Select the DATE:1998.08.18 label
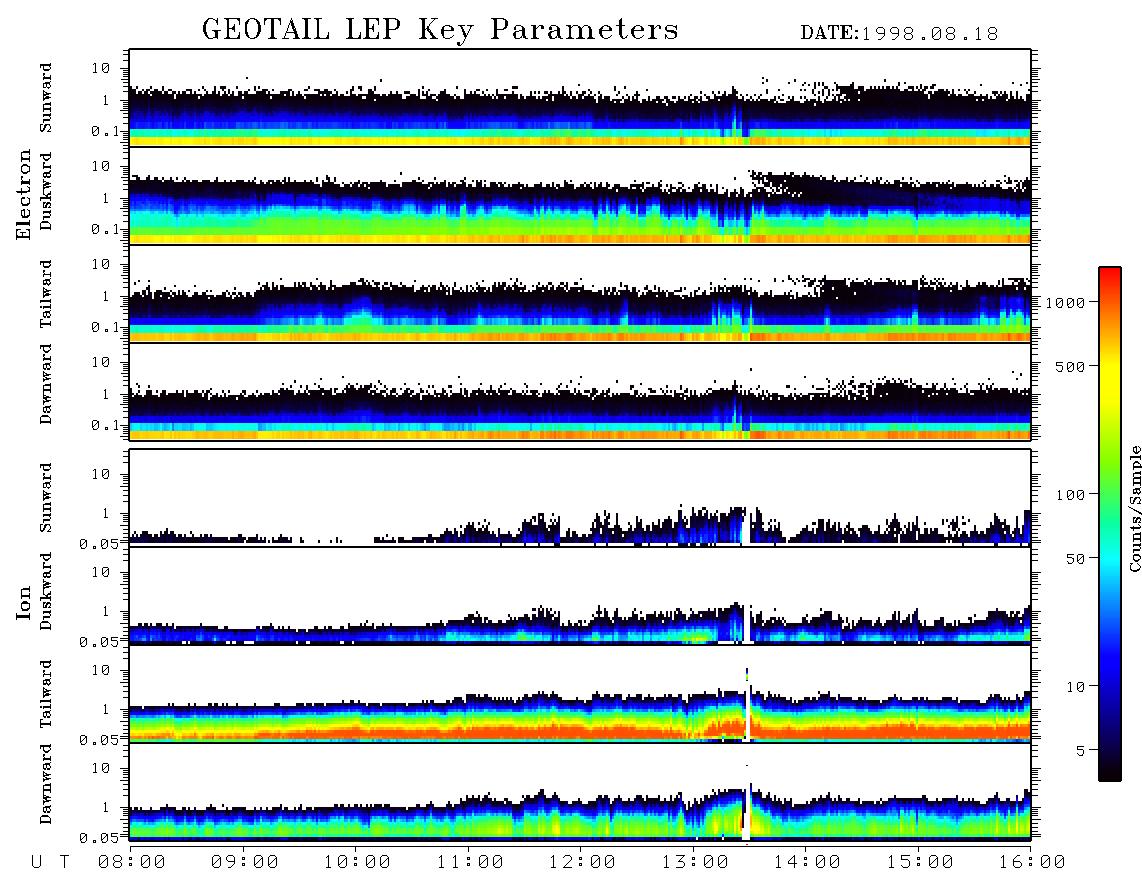The image size is (1142, 880). coord(899,33)
